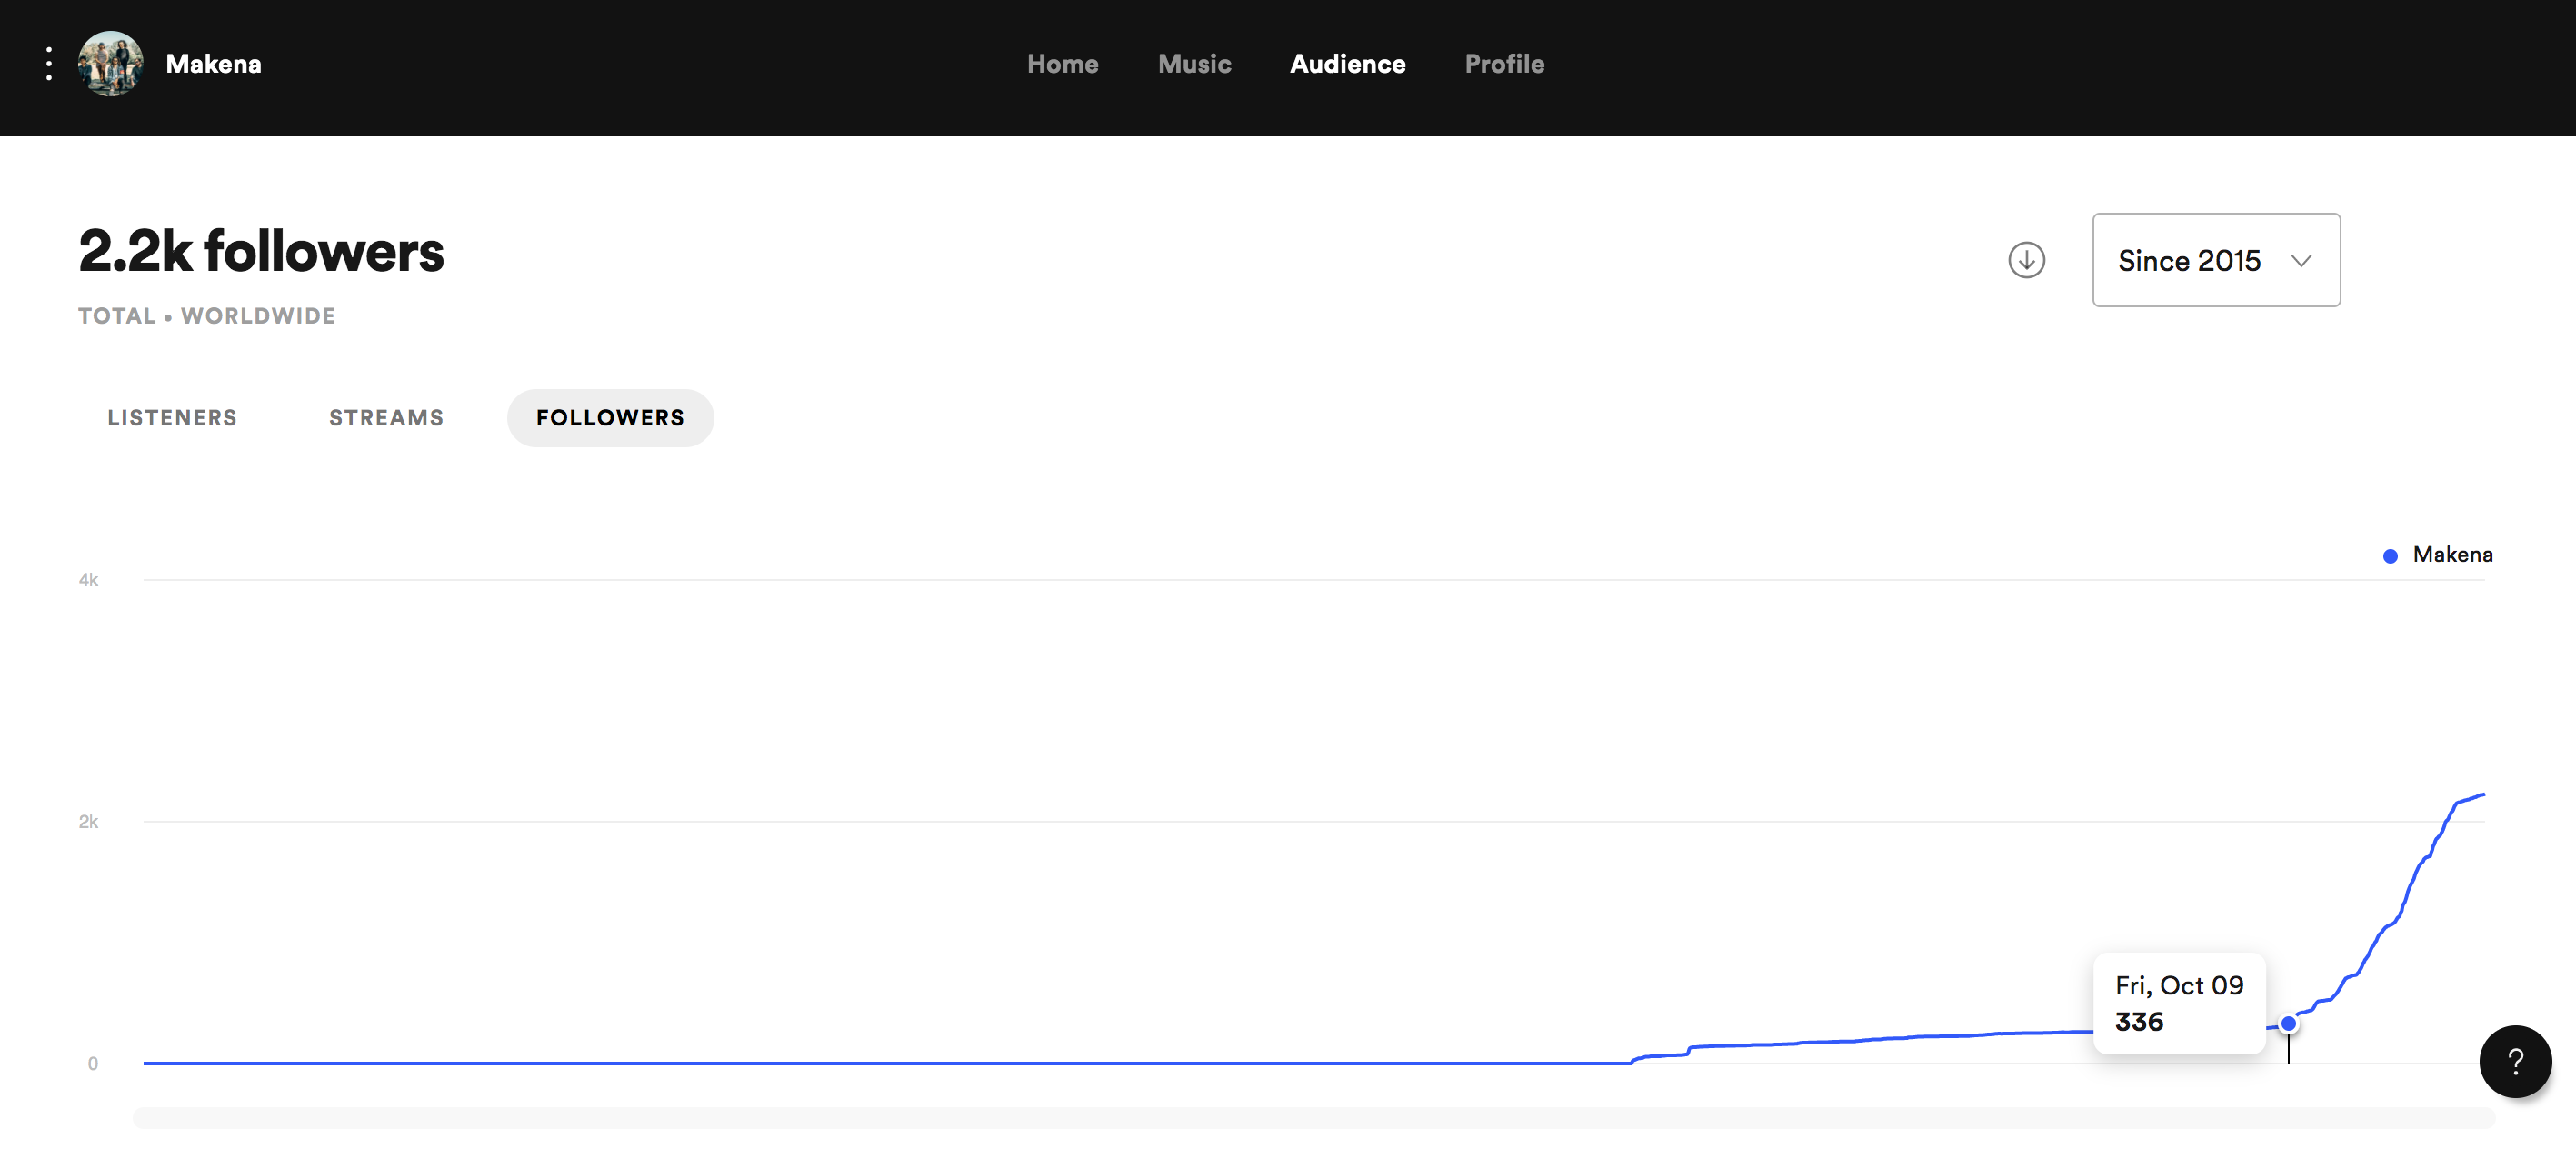Select the Followers pill tab

click(x=610, y=418)
